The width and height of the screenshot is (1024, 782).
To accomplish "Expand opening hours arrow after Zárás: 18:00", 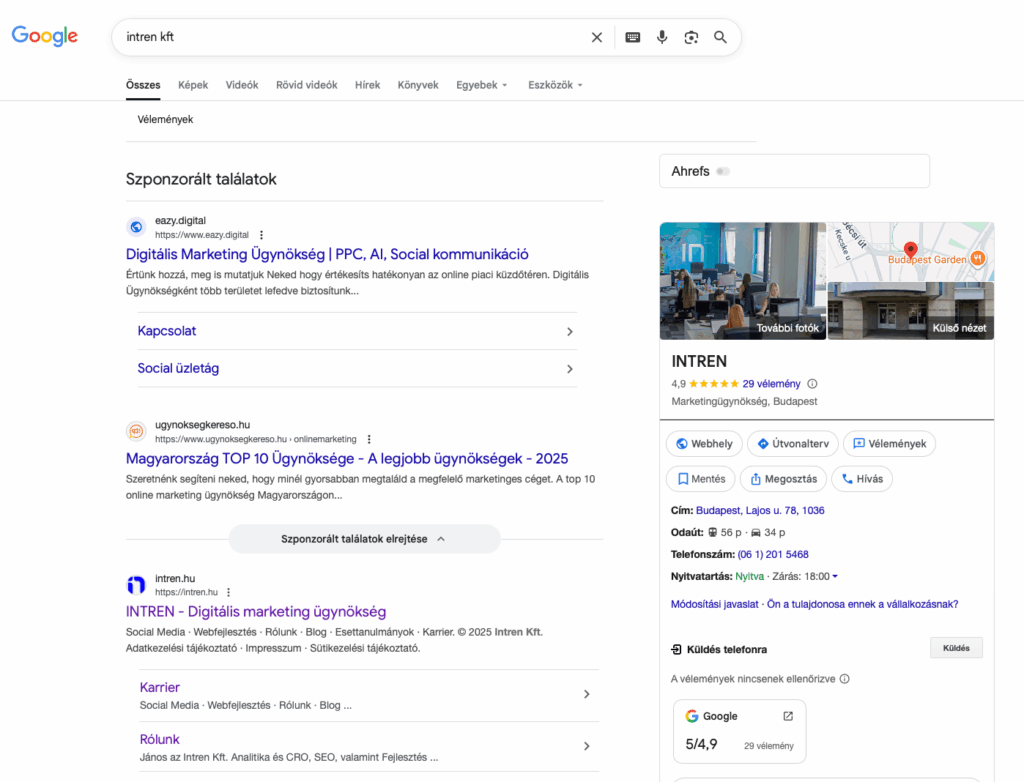I will 835,577.
